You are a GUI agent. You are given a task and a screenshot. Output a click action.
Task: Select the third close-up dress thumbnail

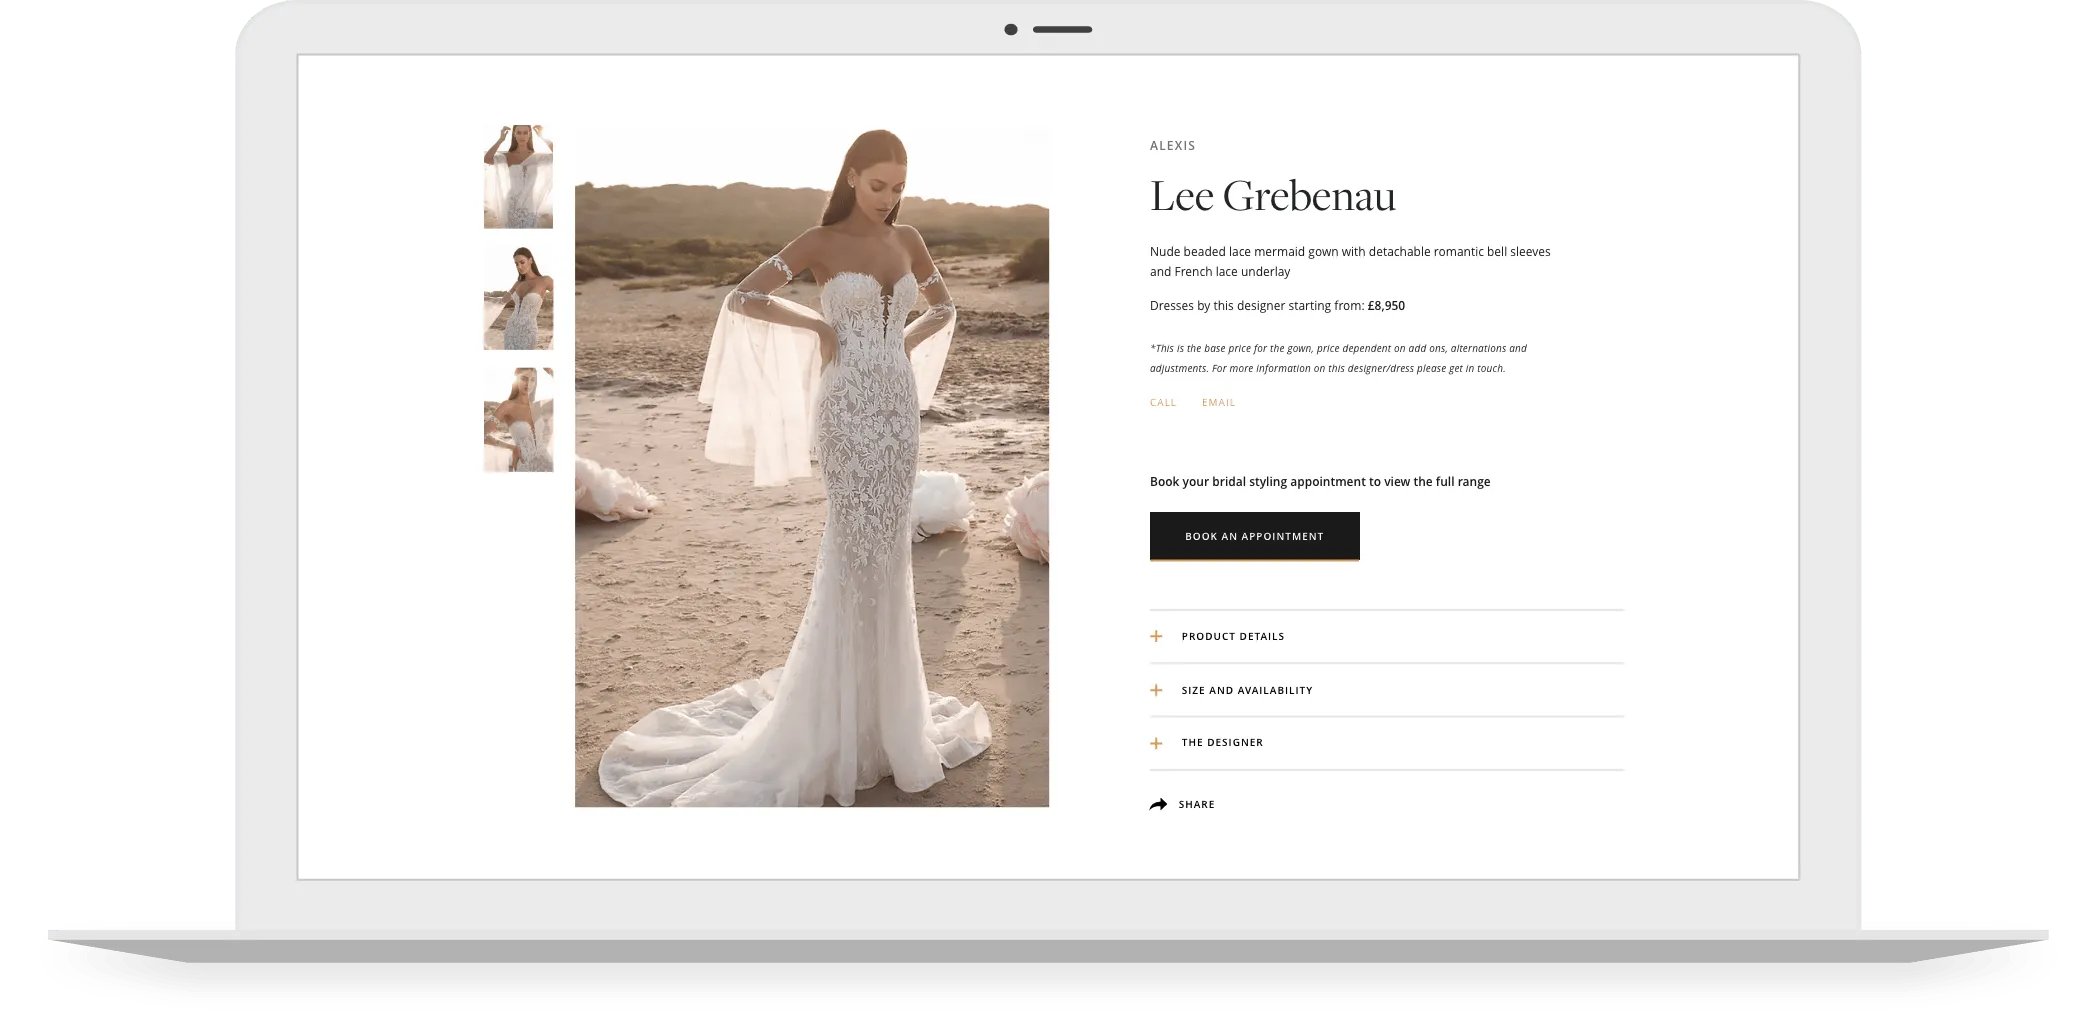coord(518,420)
